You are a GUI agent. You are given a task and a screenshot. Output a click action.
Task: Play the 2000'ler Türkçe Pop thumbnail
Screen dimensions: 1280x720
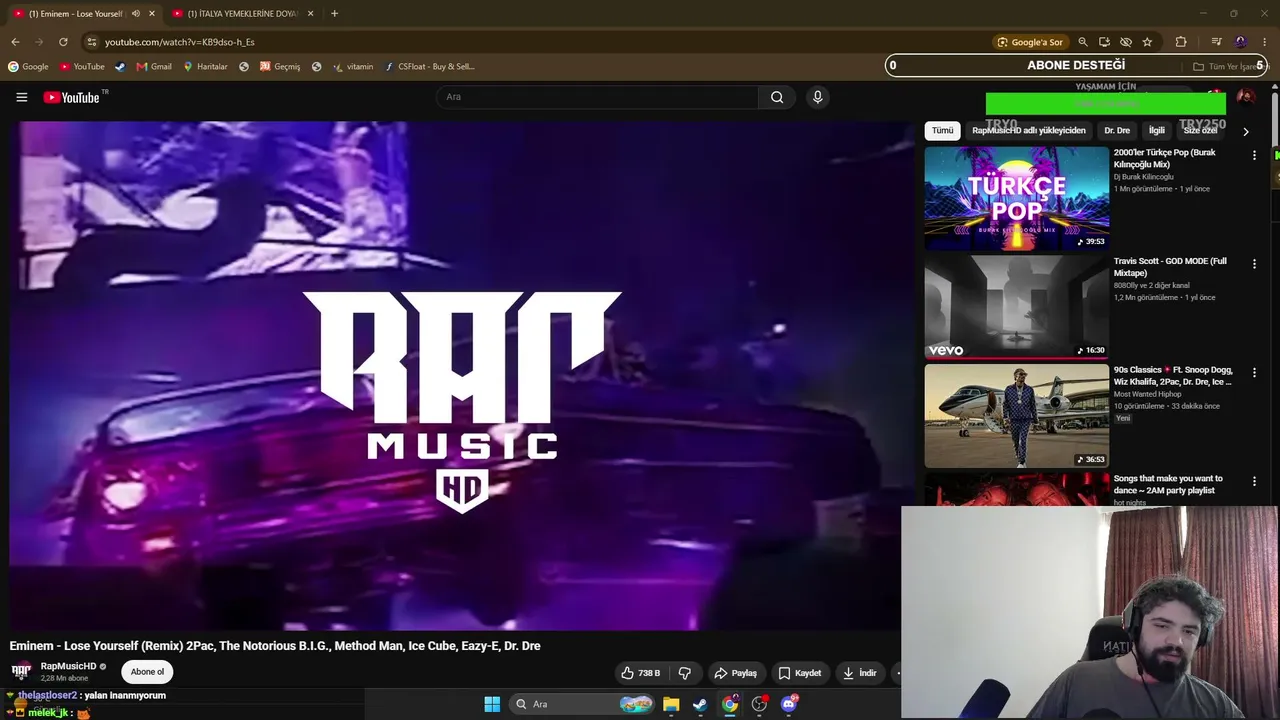point(1016,199)
